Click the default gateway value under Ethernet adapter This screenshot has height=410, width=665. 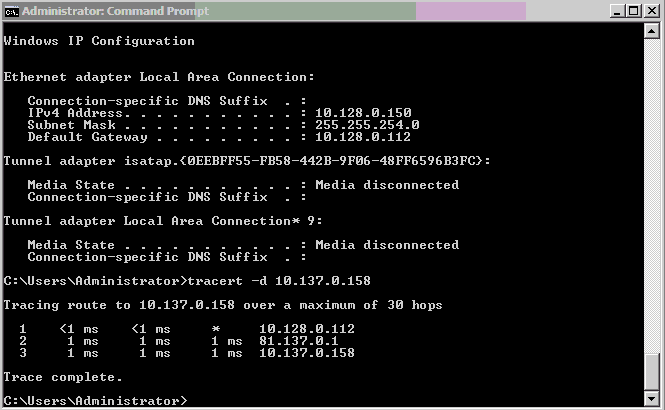(x=363, y=137)
